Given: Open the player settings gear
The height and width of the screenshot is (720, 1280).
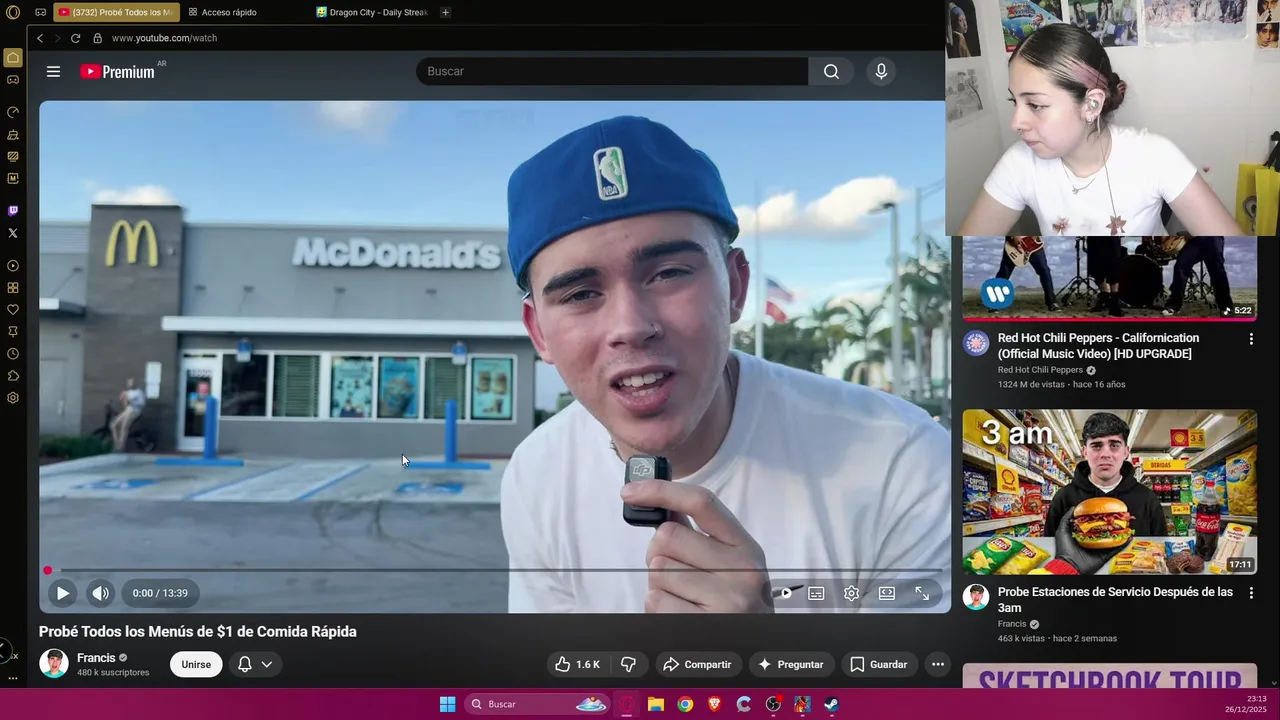Looking at the screenshot, I should (851, 593).
